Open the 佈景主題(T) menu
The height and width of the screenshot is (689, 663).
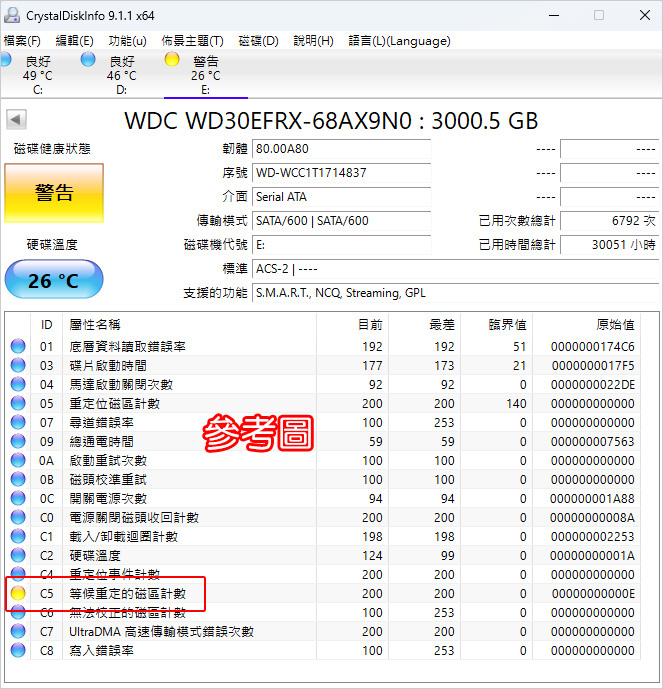(192, 41)
